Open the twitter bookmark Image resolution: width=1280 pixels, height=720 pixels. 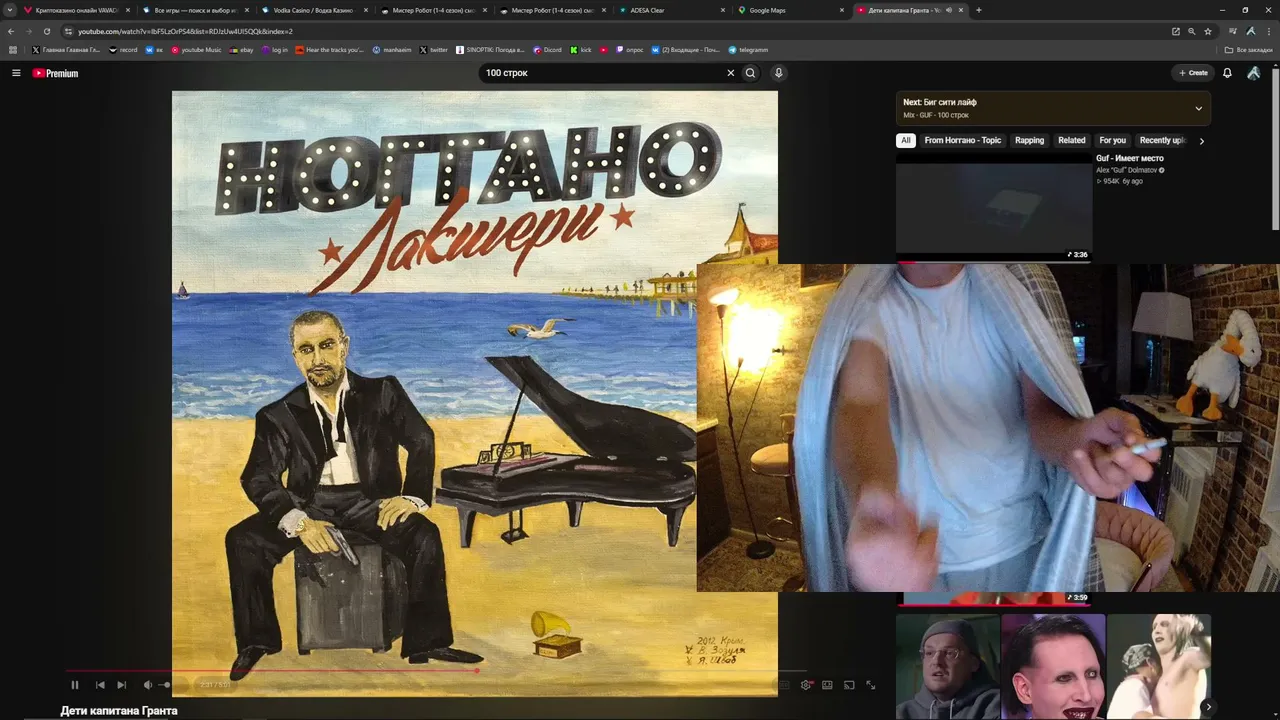[434, 50]
